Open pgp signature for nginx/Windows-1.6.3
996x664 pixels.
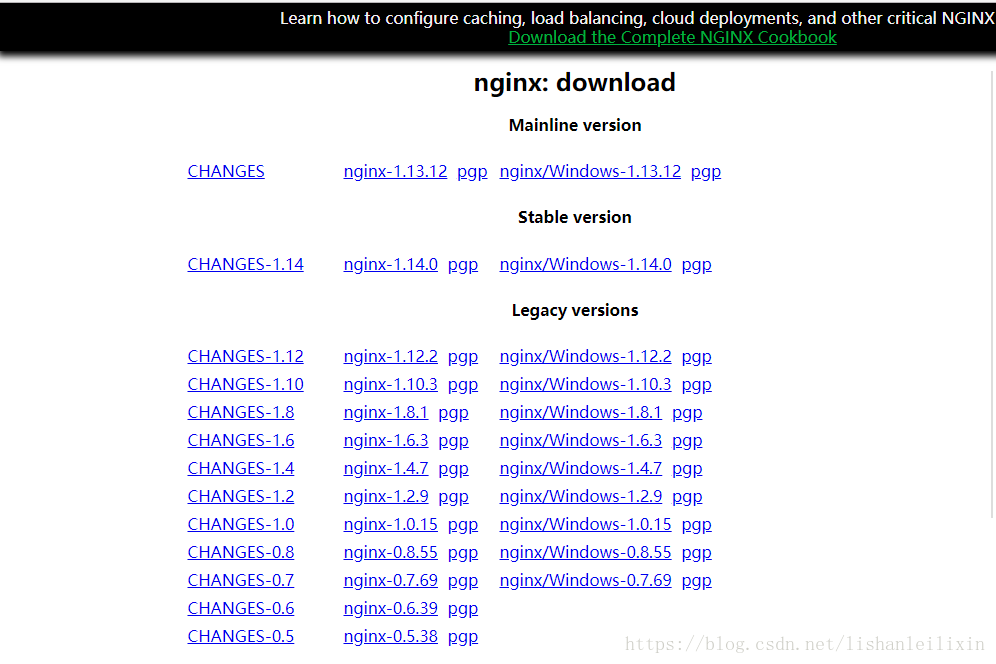click(x=687, y=440)
